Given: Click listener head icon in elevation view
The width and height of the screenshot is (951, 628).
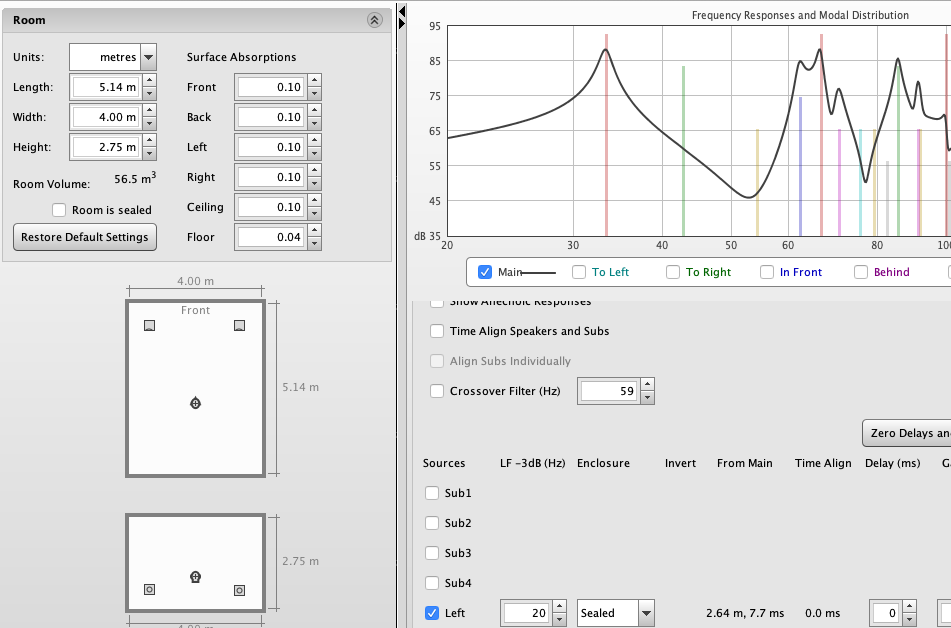Looking at the screenshot, I should (x=195, y=577).
